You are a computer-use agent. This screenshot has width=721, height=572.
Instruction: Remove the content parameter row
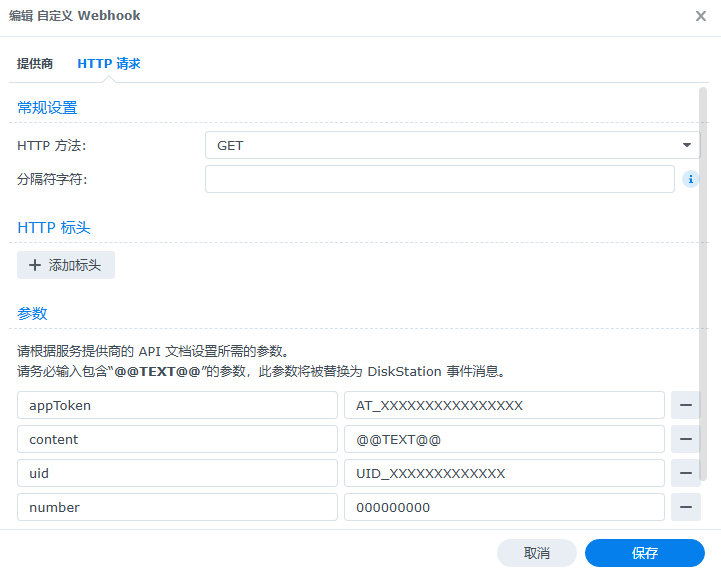click(x=685, y=439)
